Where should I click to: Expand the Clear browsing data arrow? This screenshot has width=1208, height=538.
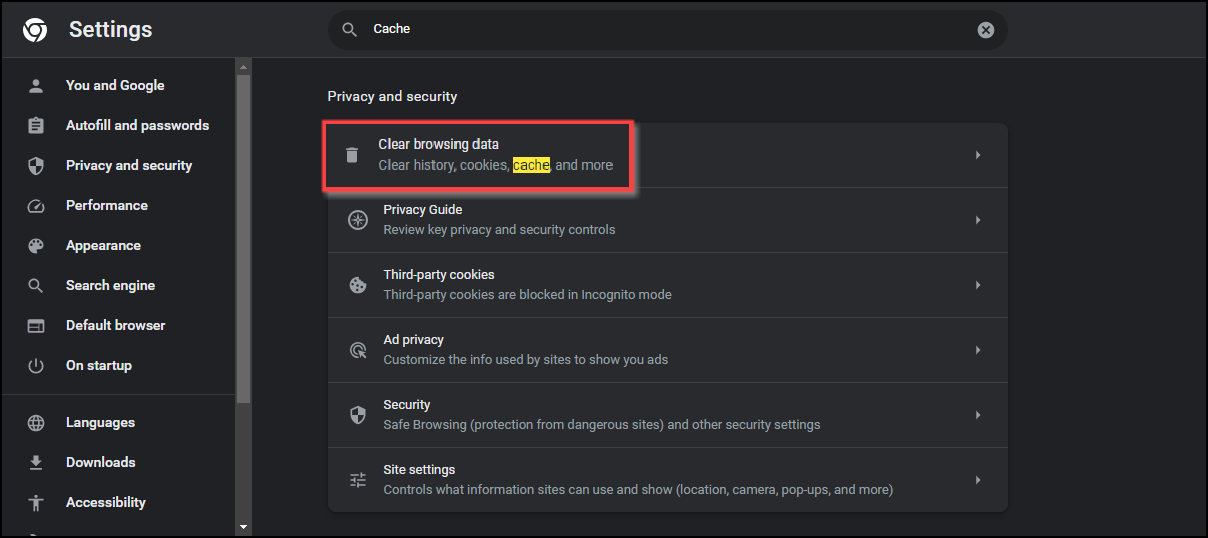(x=978, y=155)
